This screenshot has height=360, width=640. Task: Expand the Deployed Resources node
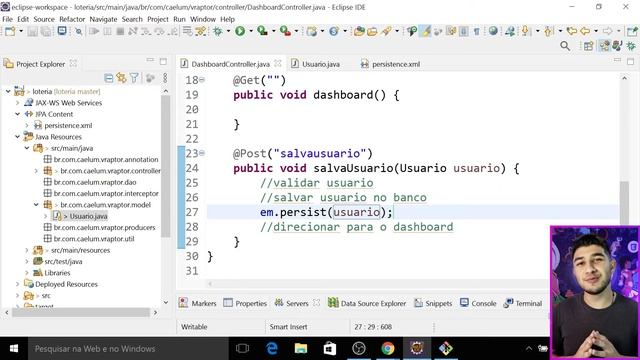point(18,284)
